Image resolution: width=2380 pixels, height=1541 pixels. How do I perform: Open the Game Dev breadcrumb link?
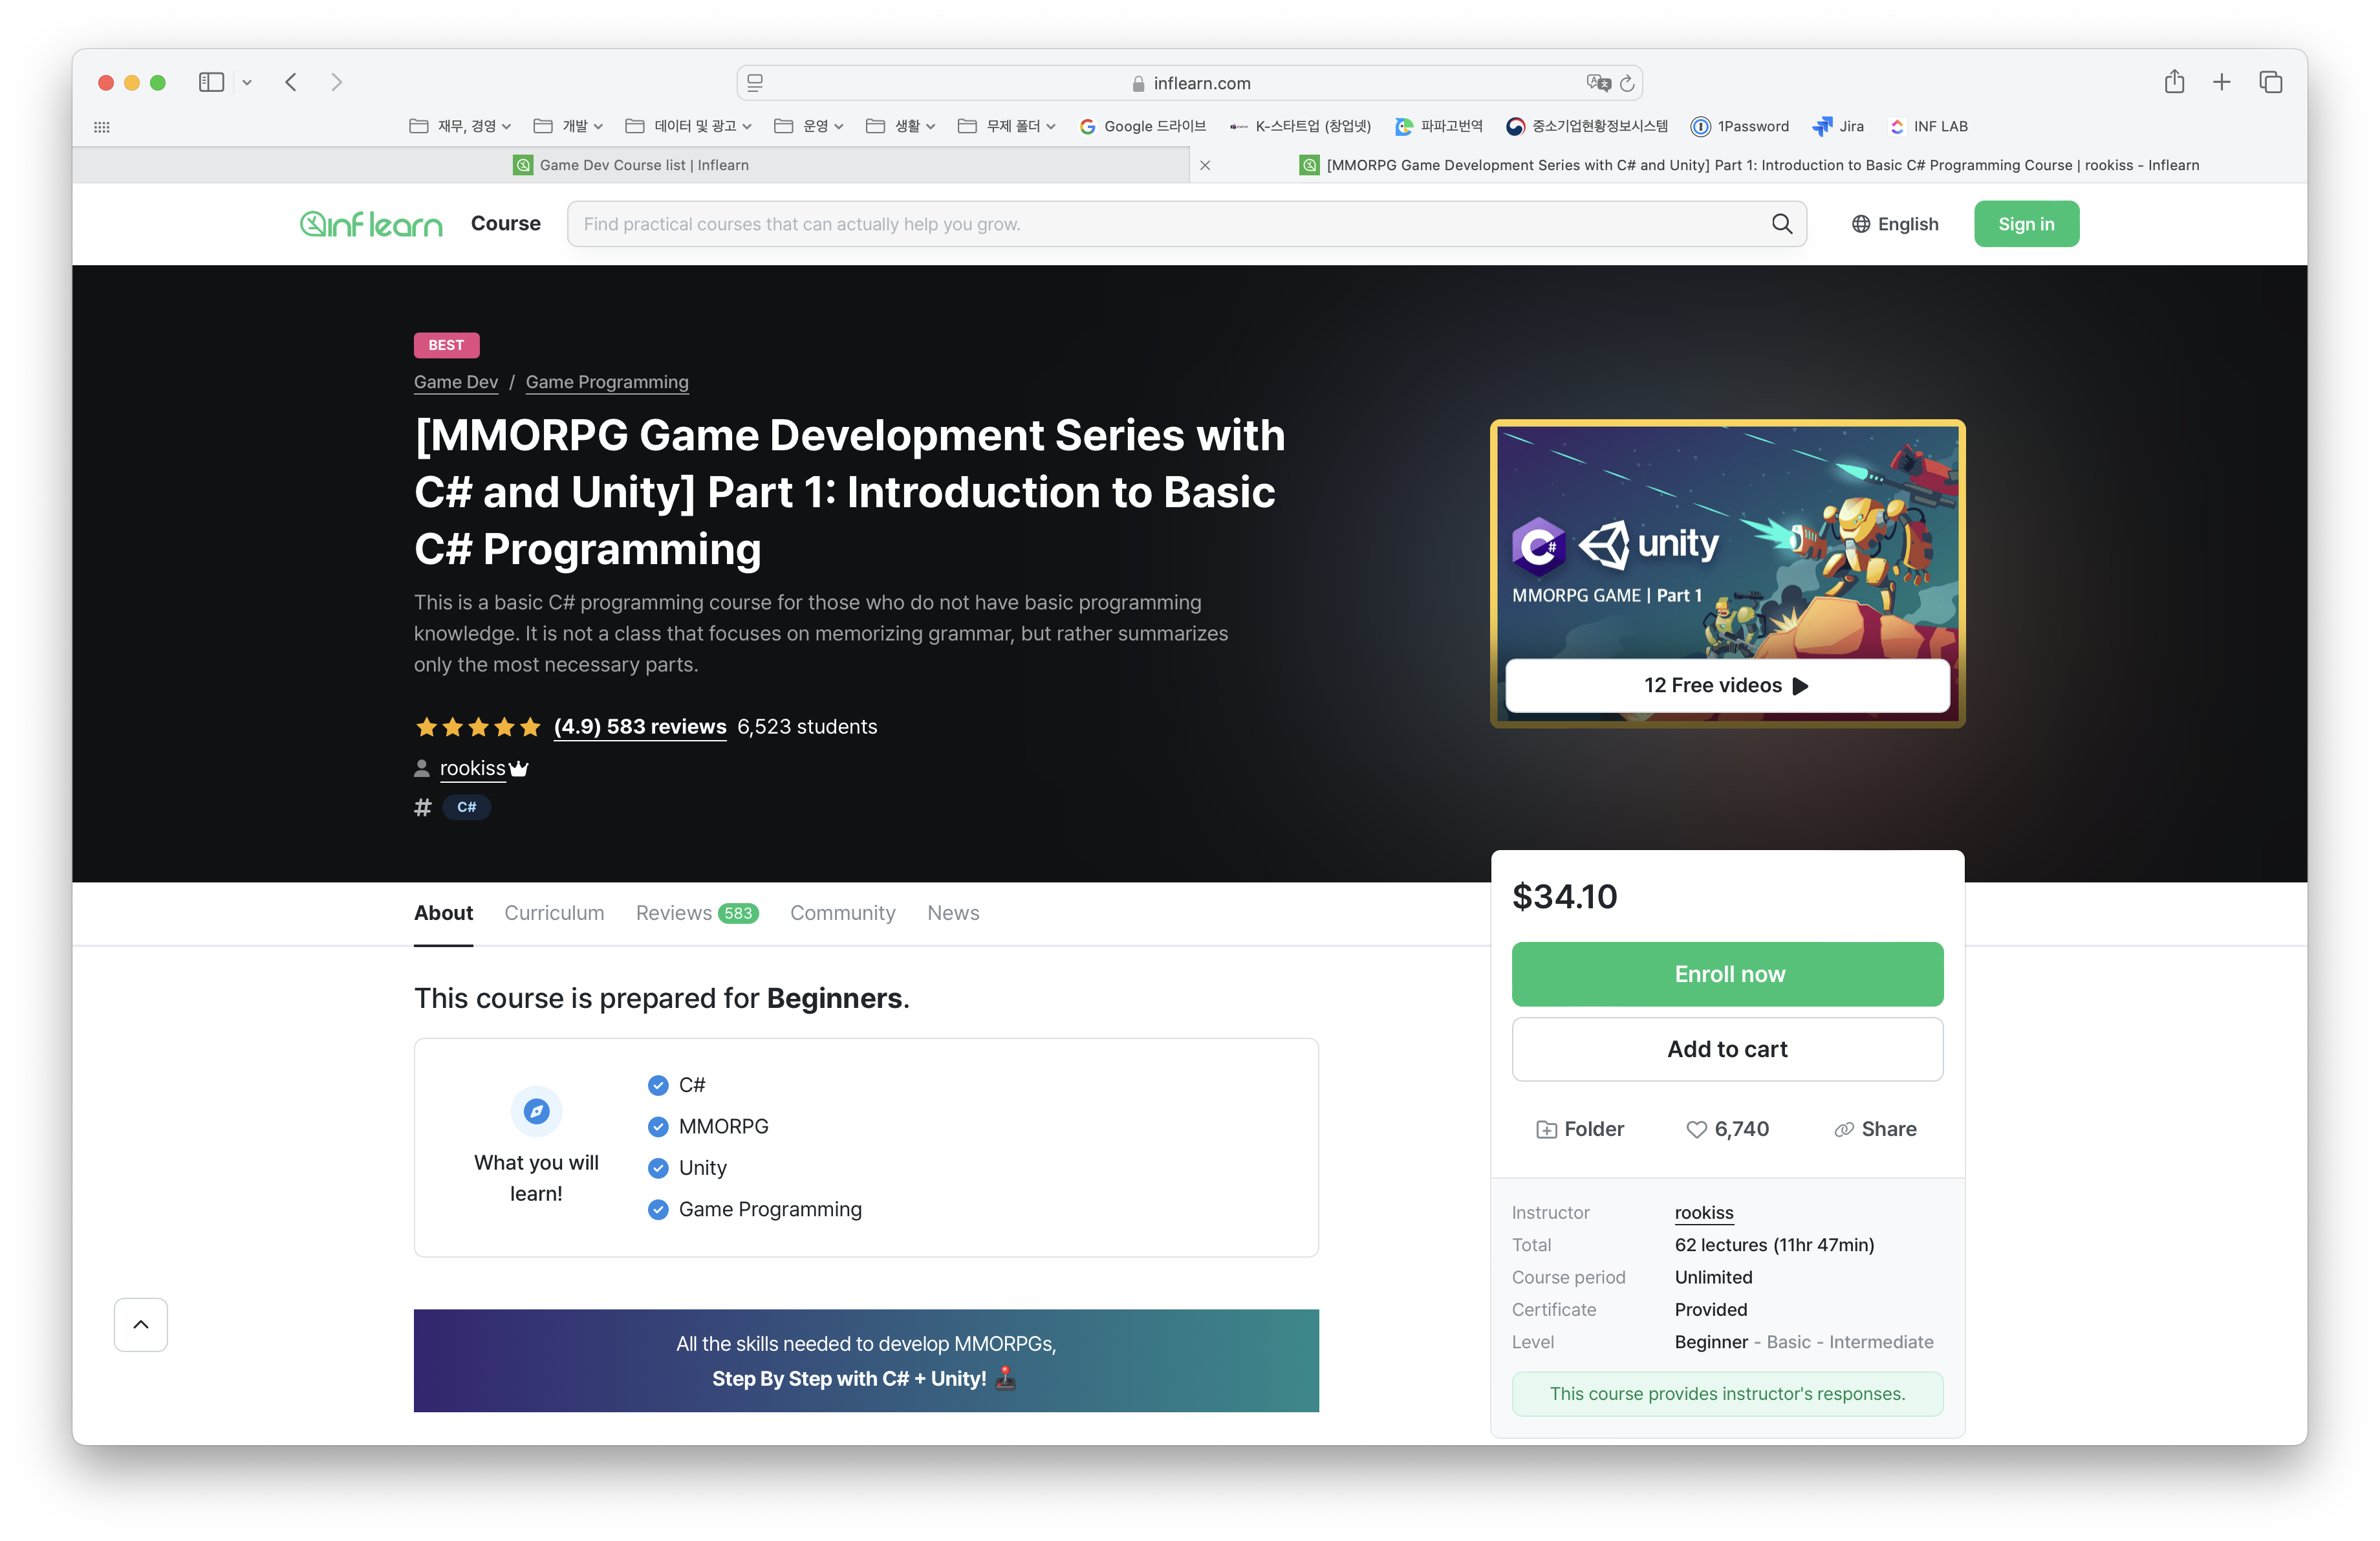click(x=456, y=382)
